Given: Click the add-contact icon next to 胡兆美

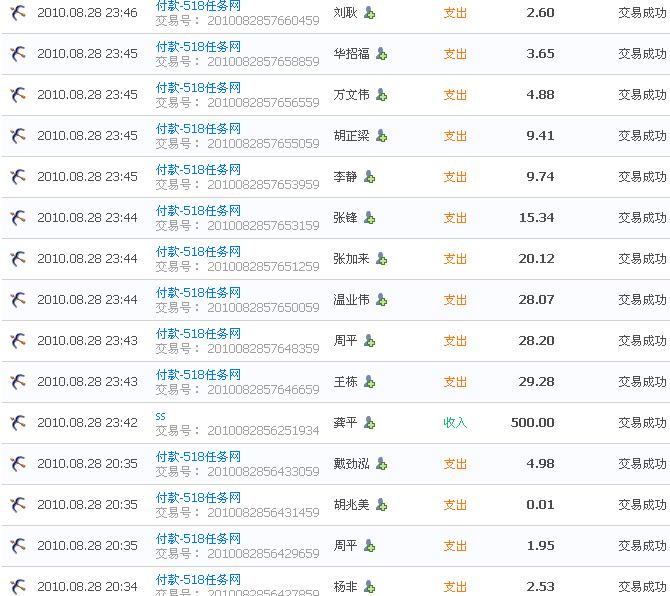Looking at the screenshot, I should tap(381, 505).
